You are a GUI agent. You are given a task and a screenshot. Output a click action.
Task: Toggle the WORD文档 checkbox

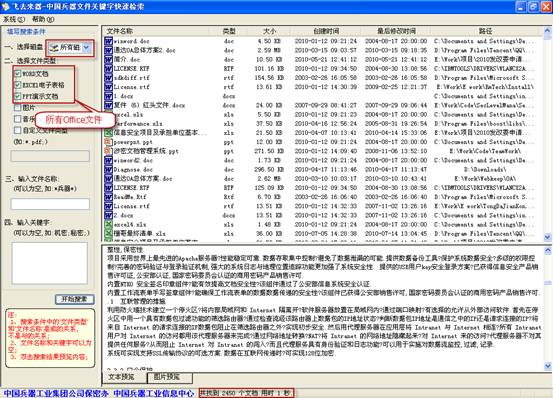pos(17,74)
